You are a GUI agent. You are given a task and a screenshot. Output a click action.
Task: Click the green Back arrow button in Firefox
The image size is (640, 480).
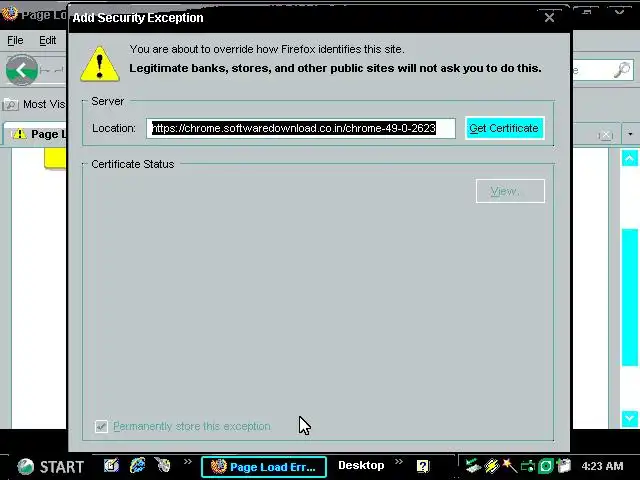click(x=22, y=70)
